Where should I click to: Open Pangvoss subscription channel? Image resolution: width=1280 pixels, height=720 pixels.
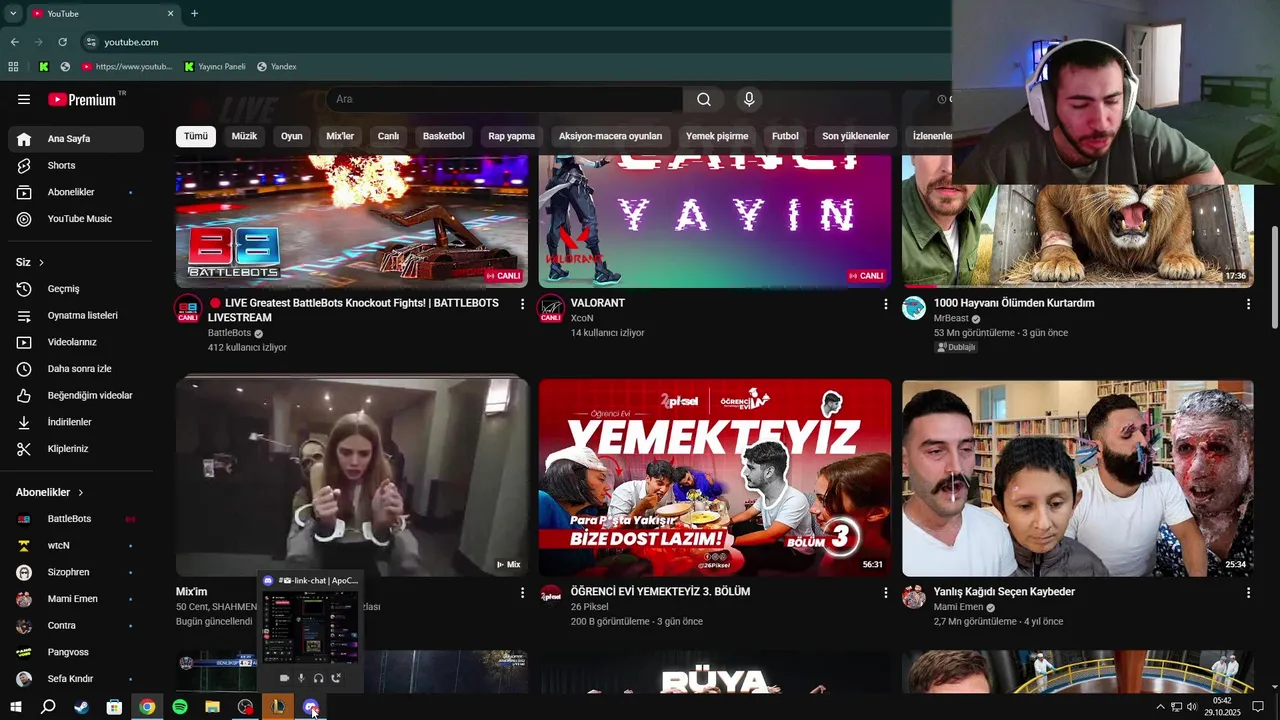[x=76, y=652]
